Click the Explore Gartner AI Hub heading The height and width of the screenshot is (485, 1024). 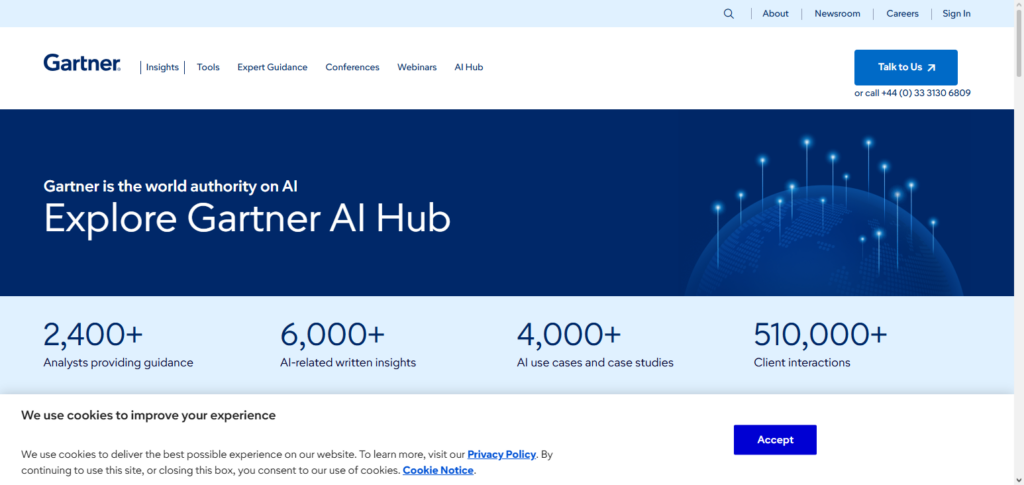tap(248, 219)
